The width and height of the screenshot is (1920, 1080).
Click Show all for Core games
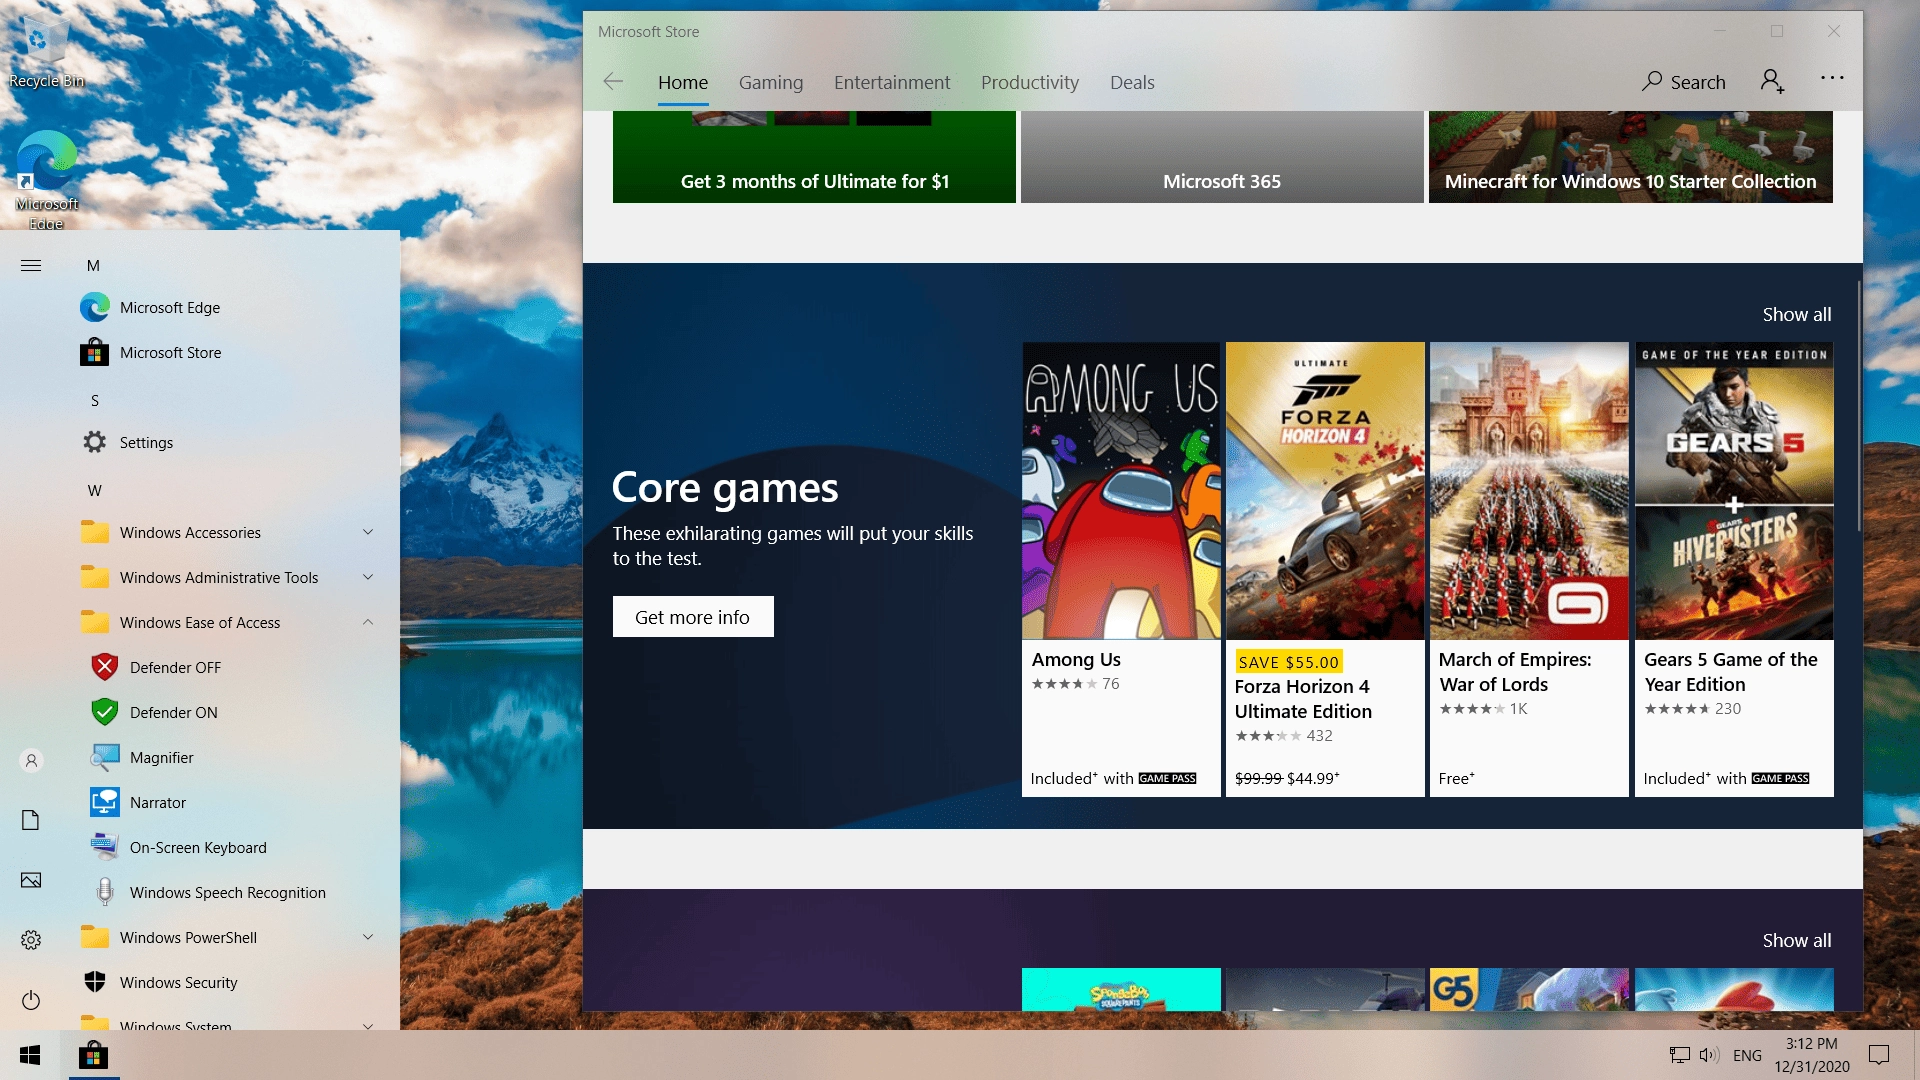point(1797,314)
